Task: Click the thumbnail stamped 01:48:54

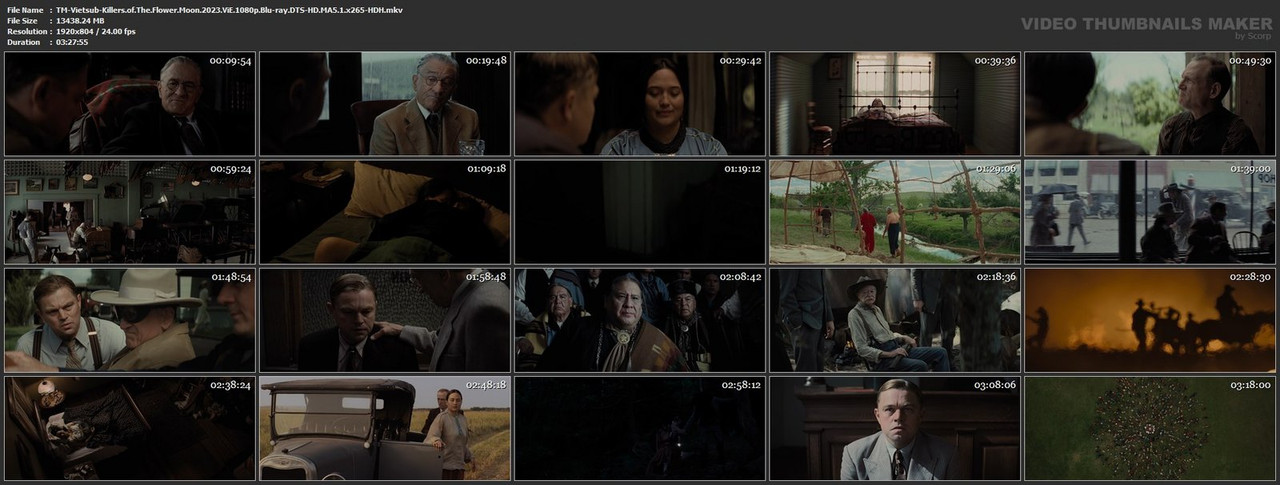Action: pos(130,319)
